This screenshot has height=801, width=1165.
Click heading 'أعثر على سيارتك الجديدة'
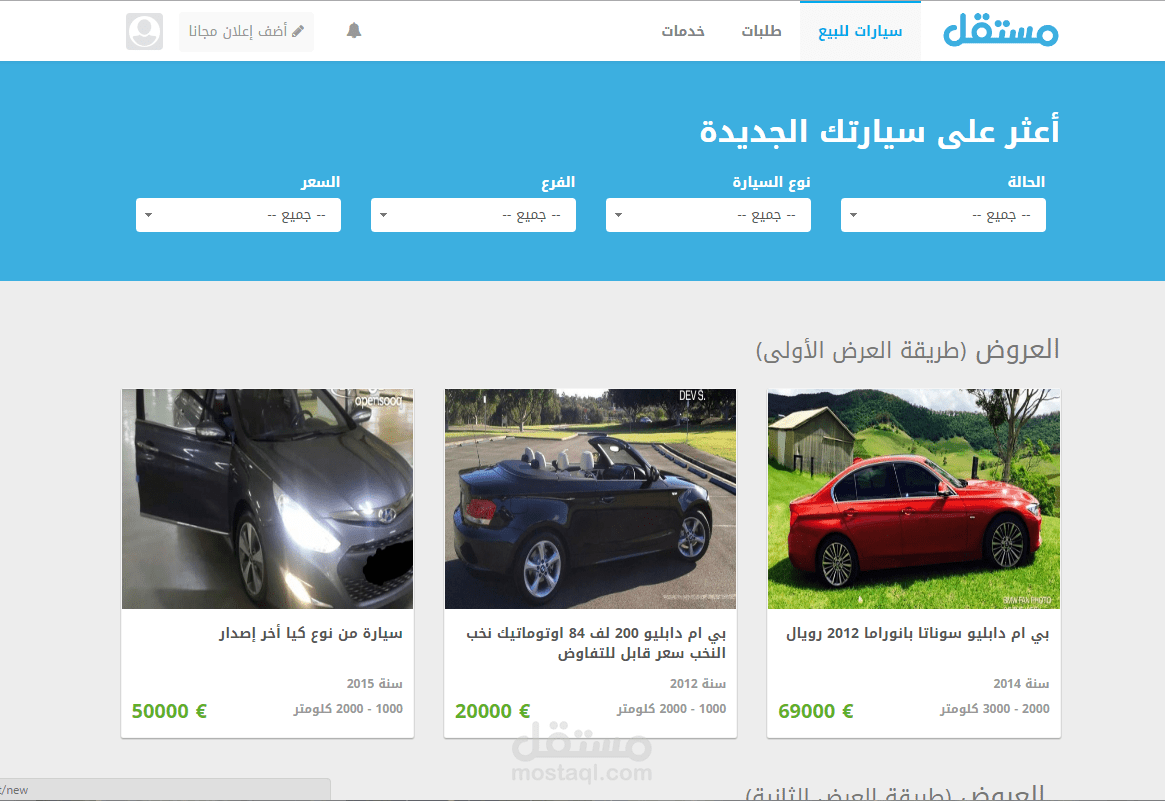(x=880, y=132)
